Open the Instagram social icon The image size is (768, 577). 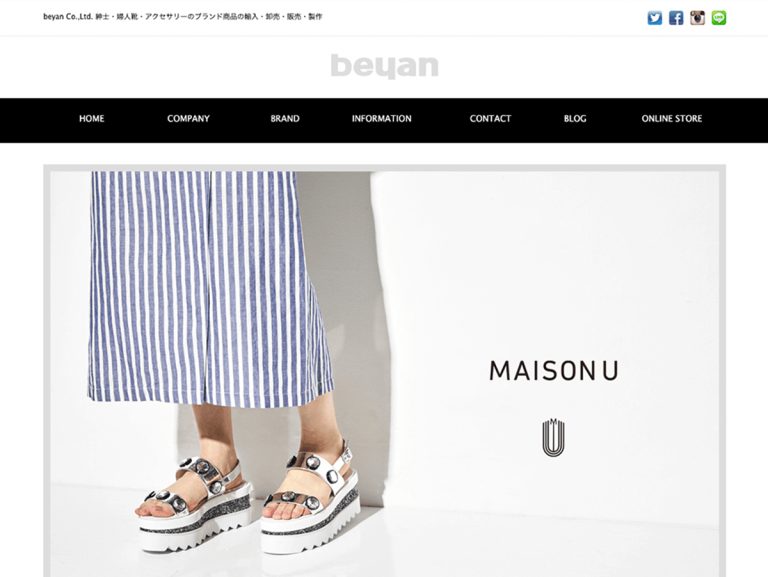[x=697, y=18]
